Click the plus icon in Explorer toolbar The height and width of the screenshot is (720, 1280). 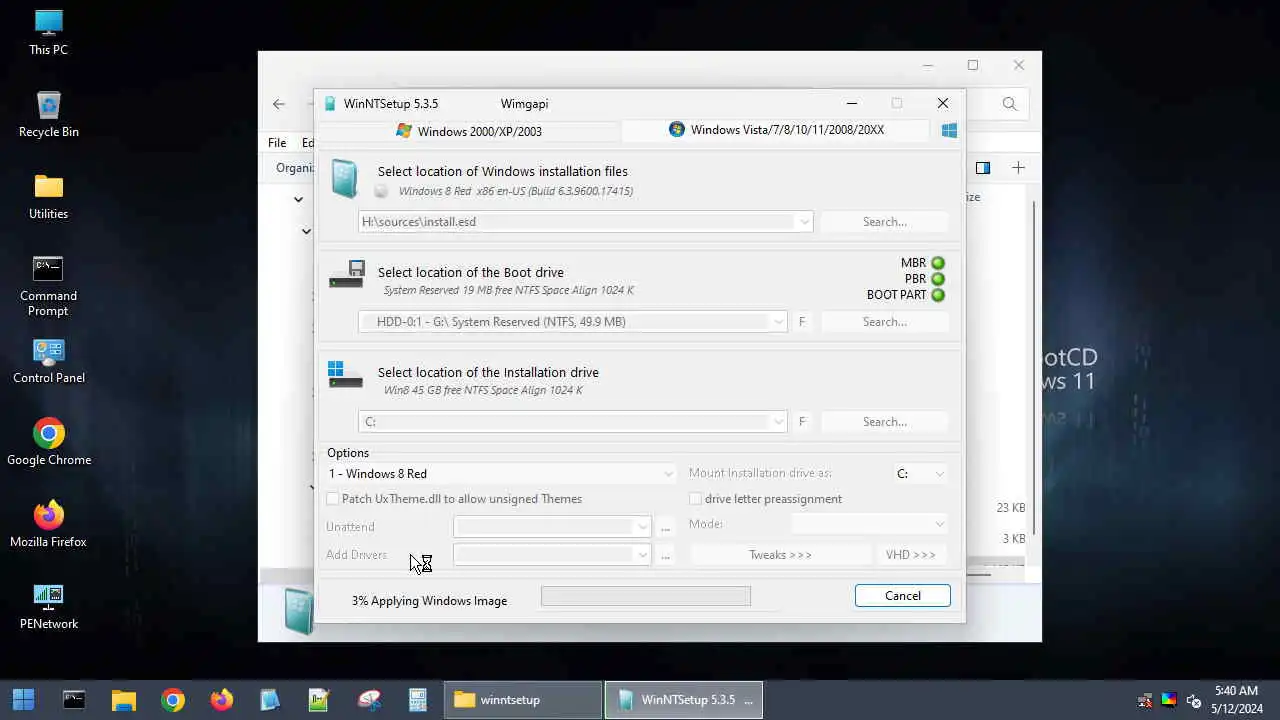point(1018,168)
